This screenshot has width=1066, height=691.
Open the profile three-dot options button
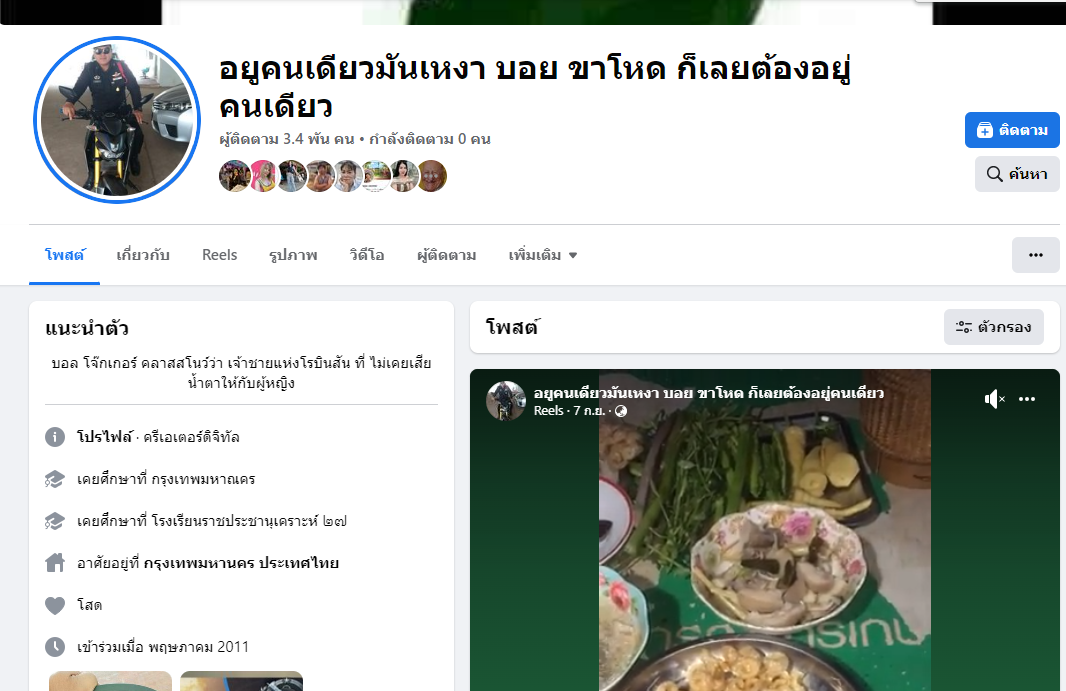(1035, 255)
